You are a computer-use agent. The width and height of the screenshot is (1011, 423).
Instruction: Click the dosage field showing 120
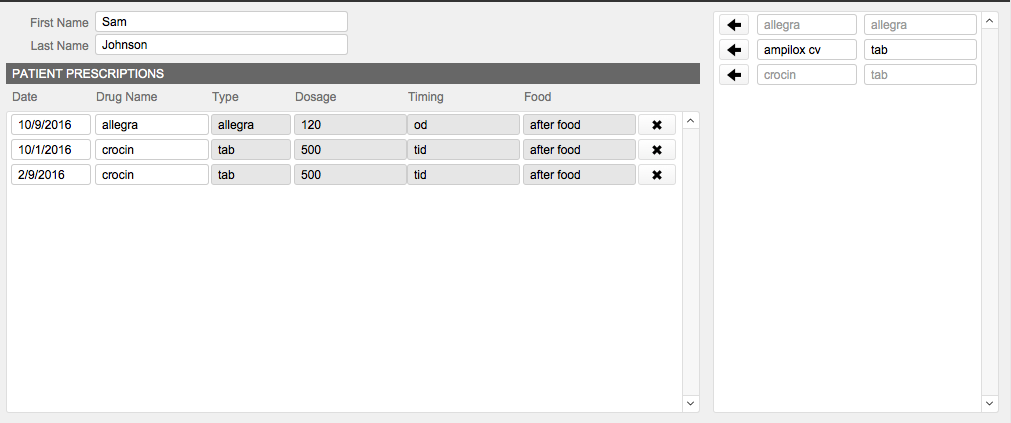(x=349, y=125)
